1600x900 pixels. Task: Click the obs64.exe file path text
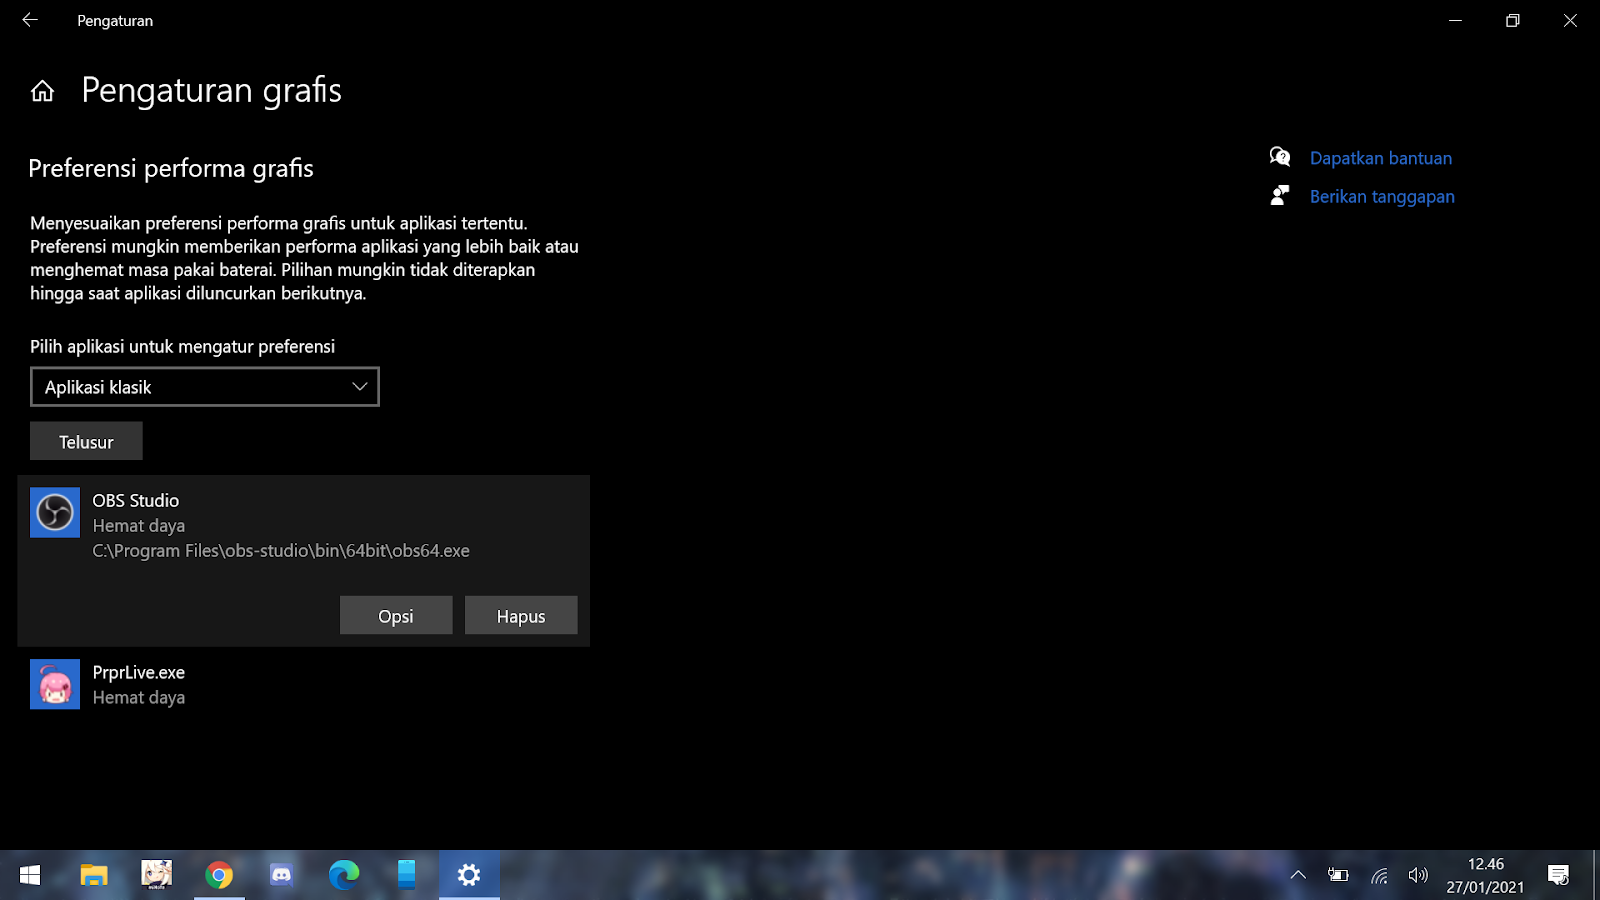tap(281, 551)
